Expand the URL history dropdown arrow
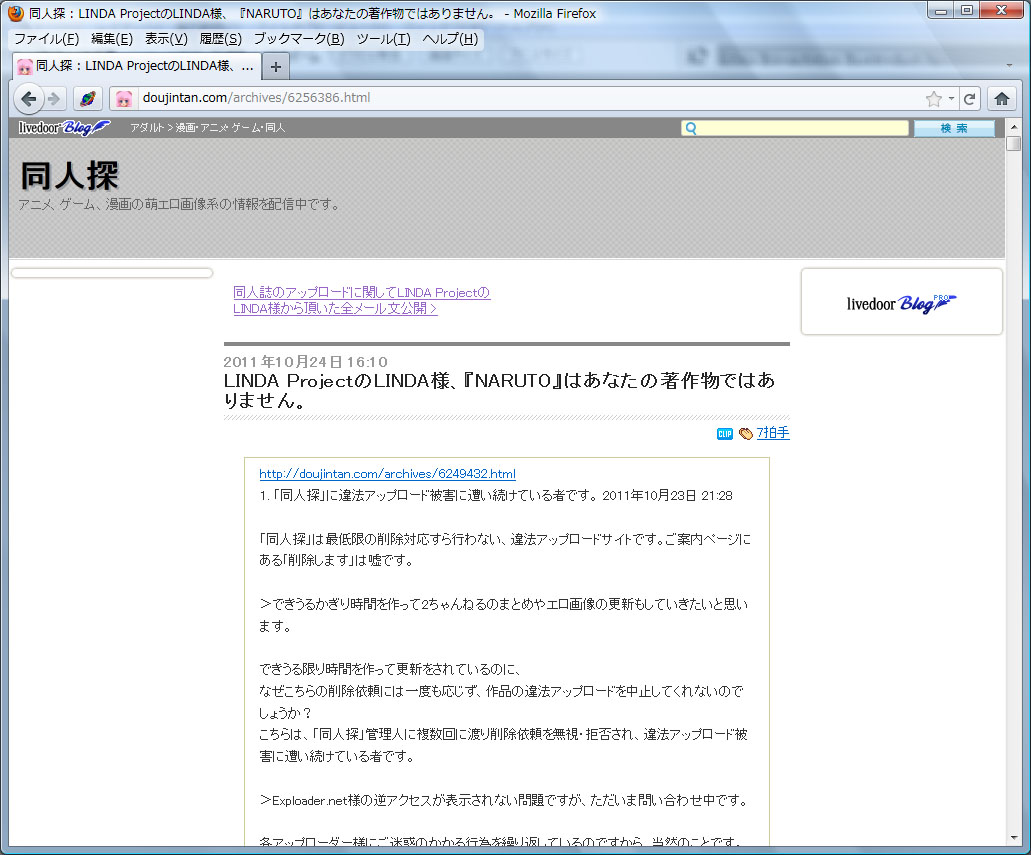The image size is (1031, 855). [x=951, y=99]
